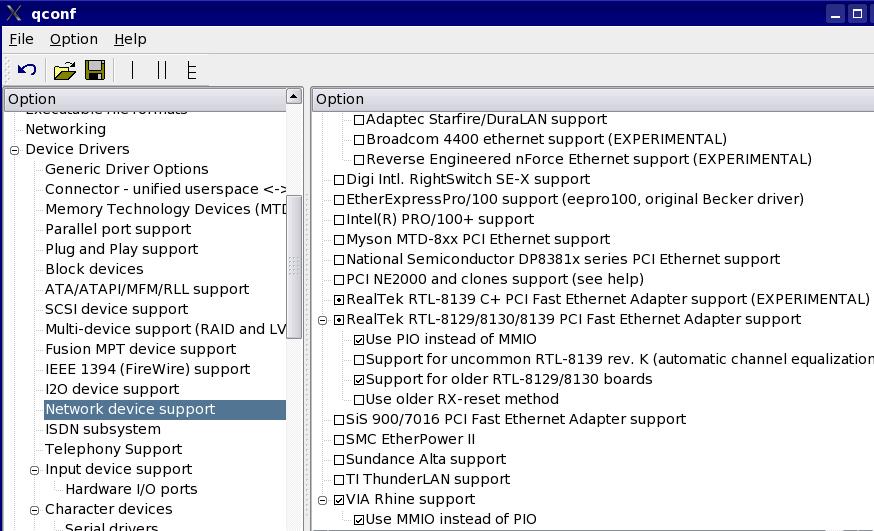Enable Digi Intl. RightSwitch SE-X support

point(339,180)
